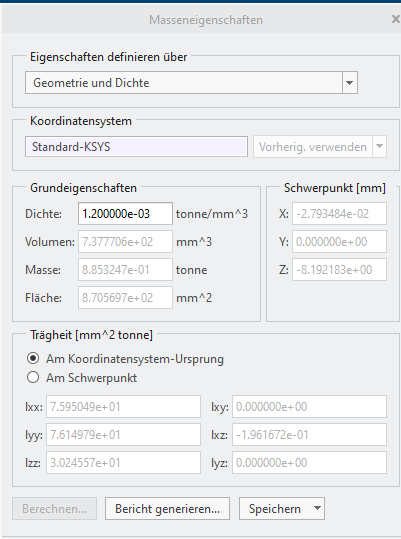Close the Masseneigenschaften dialog
Viewport: 401px width, 539px height.
click(x=396, y=19)
